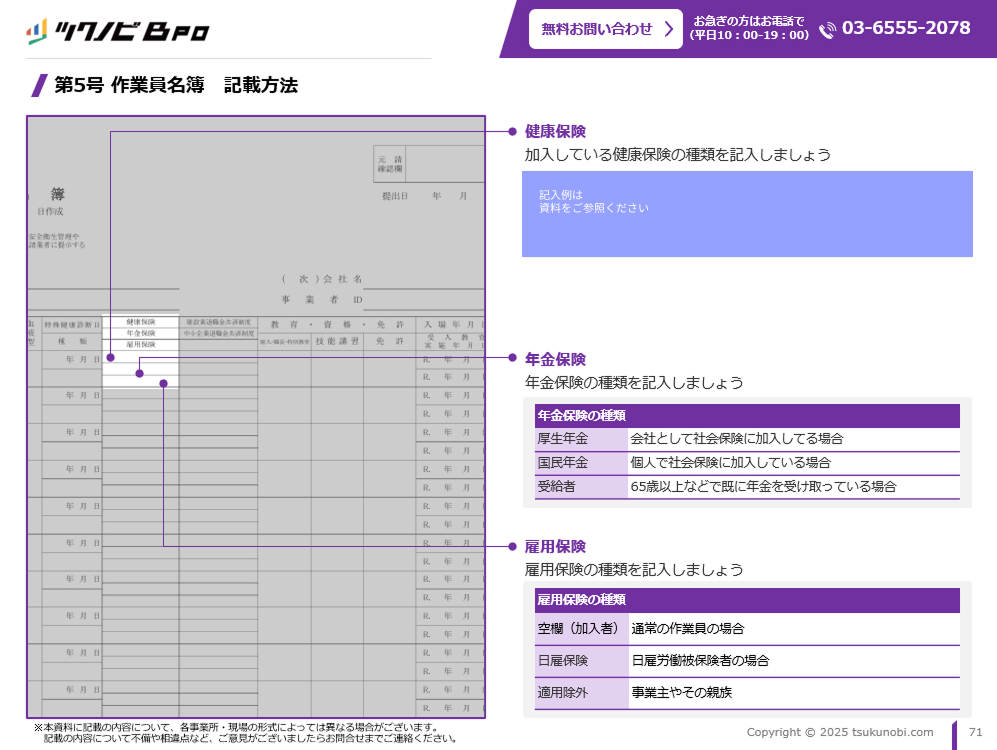Click the ツクノビBPO logo
997x750 pixels.
pos(118,31)
